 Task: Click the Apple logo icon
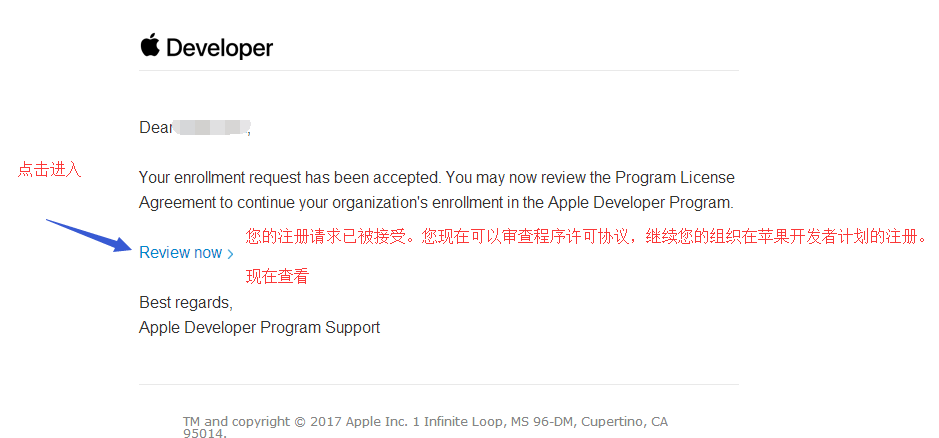(150, 46)
